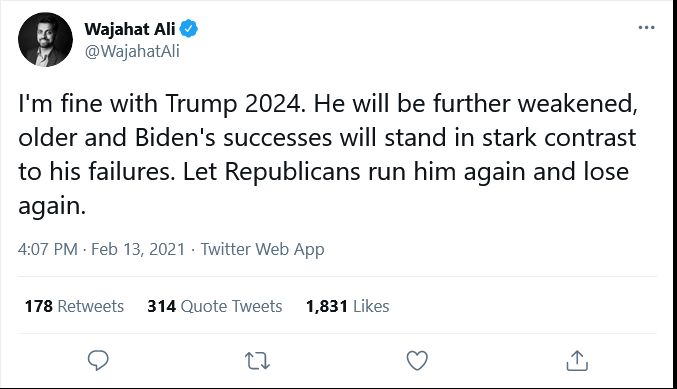Show the 1,831 Likes list

[x=348, y=306]
